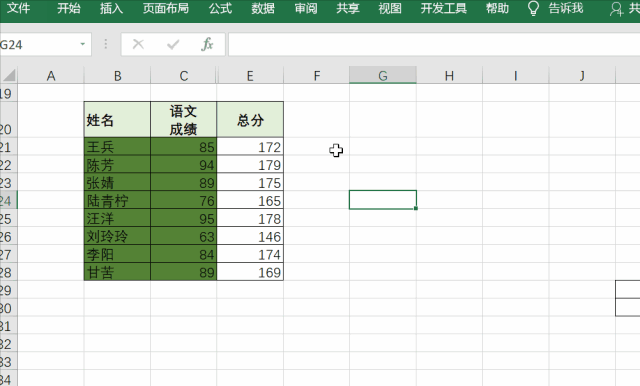Switch to the 开发工具 tab
Screen dimensions: 640x386
(444, 8)
